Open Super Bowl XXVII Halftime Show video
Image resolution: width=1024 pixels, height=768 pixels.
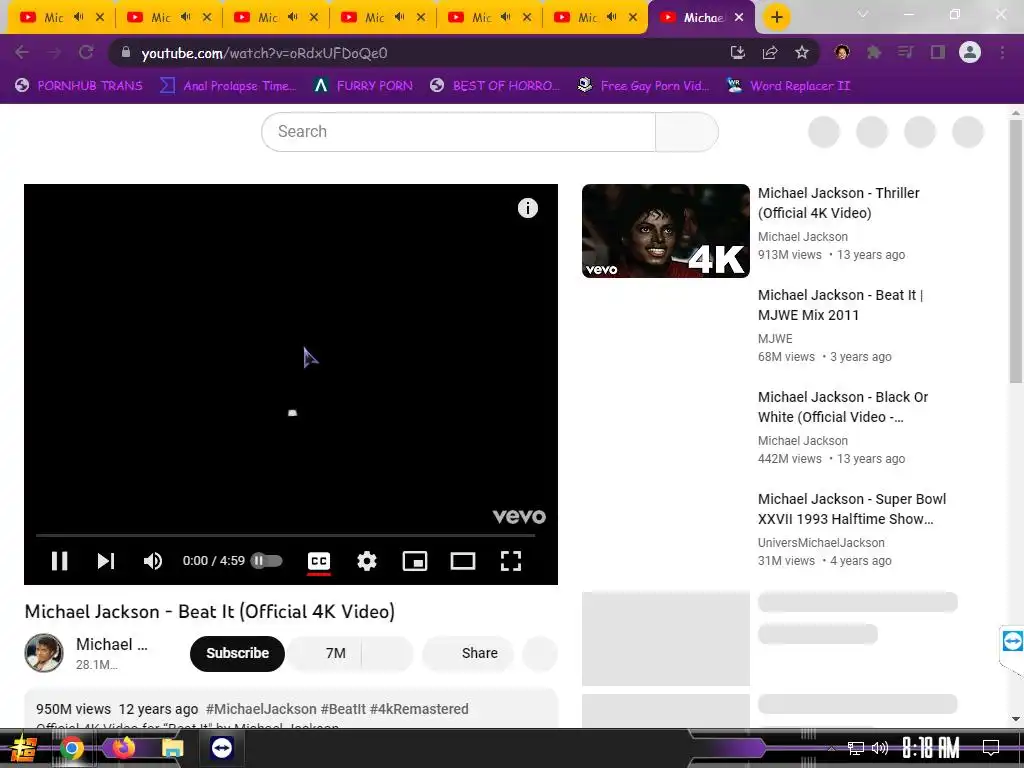coord(852,509)
